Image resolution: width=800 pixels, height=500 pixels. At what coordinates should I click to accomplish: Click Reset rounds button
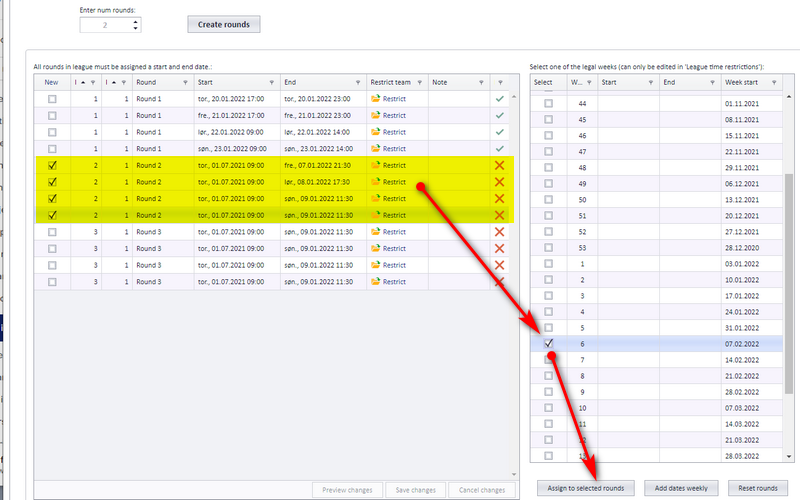758,488
